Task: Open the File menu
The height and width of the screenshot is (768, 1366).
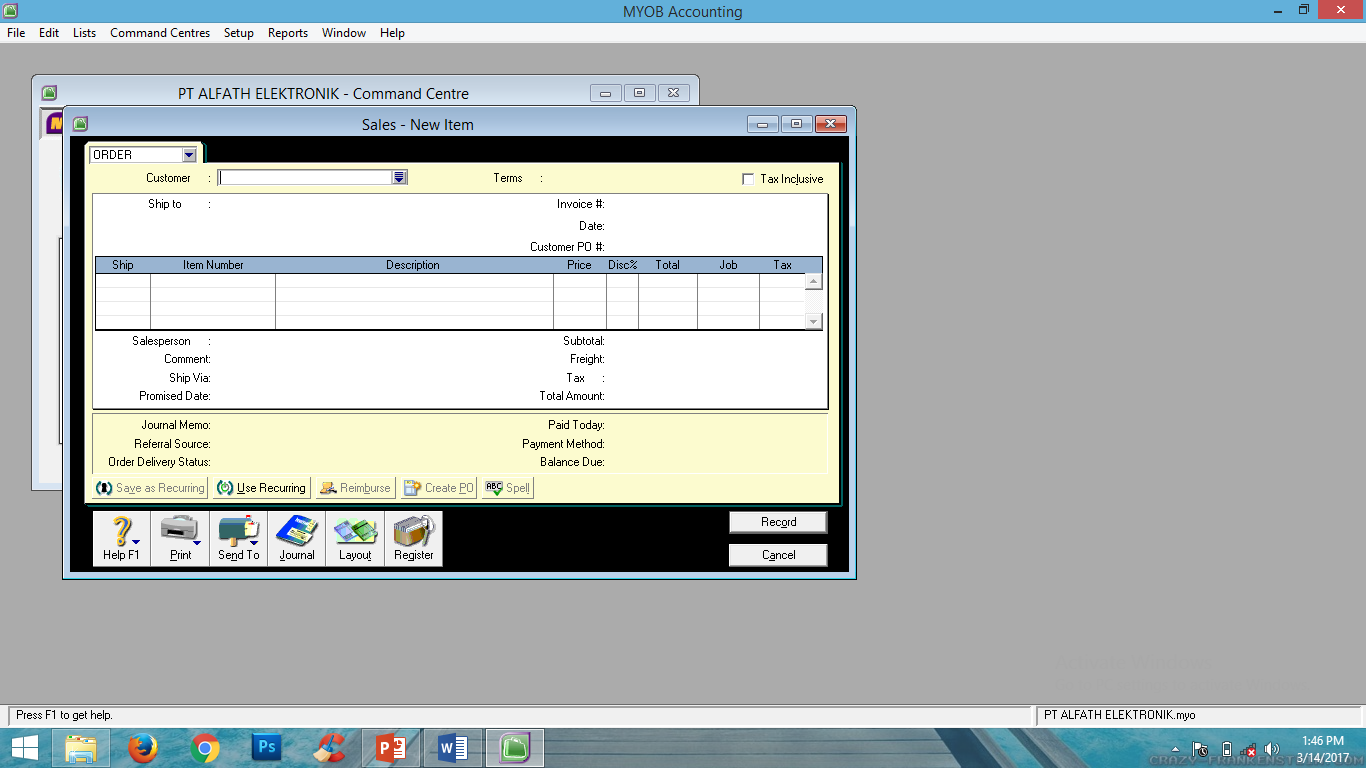Action: (x=16, y=33)
